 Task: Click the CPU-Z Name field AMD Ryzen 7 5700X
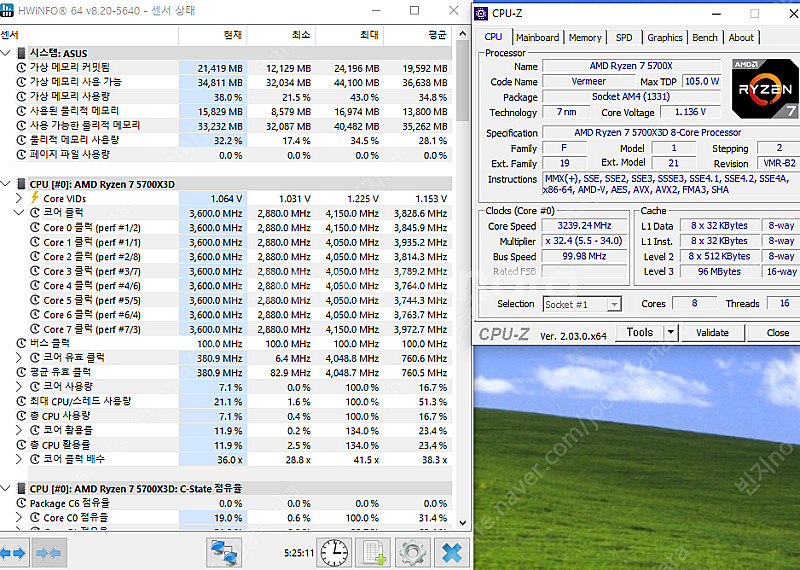pyautogui.click(x=631, y=66)
